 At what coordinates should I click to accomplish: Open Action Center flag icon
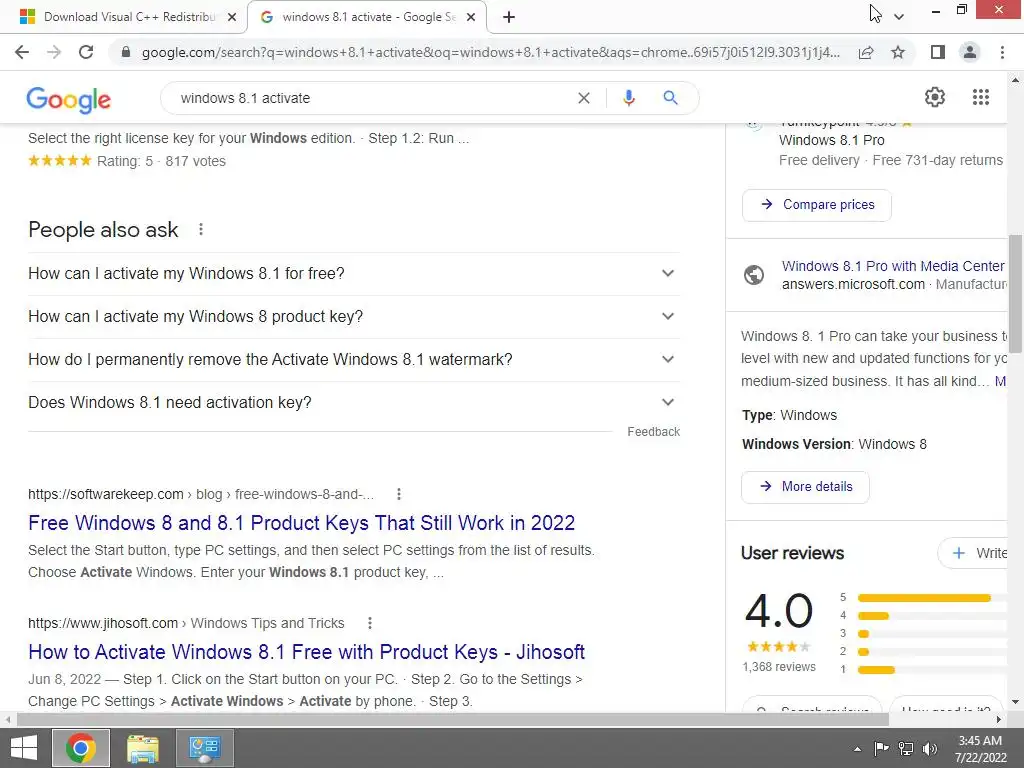coord(881,748)
